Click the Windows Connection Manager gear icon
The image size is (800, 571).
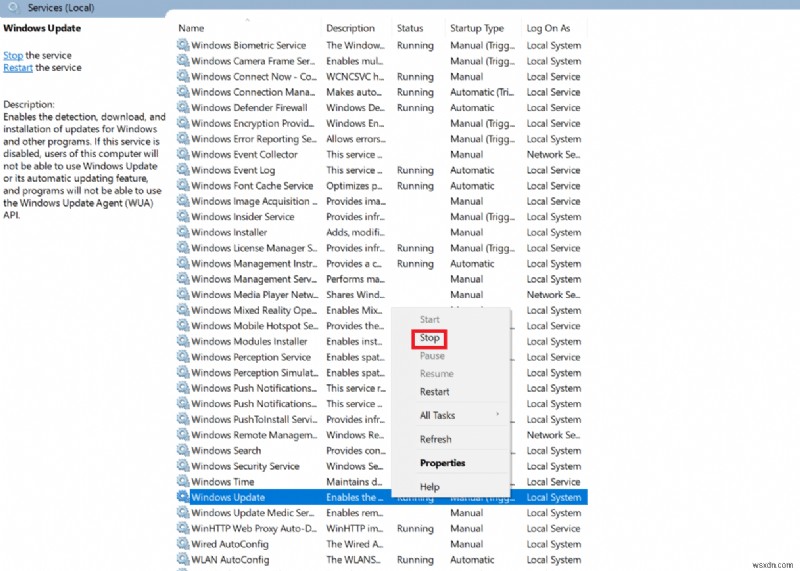click(183, 92)
